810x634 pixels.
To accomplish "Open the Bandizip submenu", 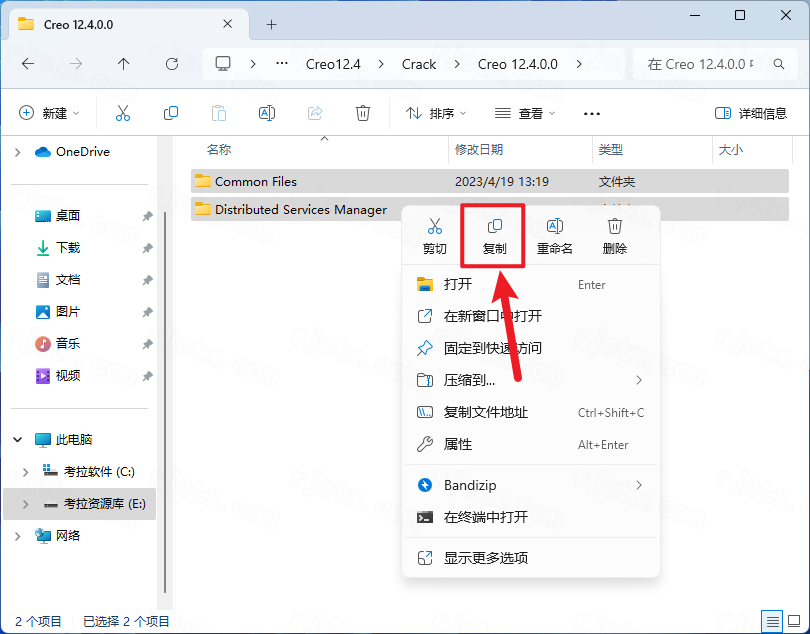I will point(531,485).
